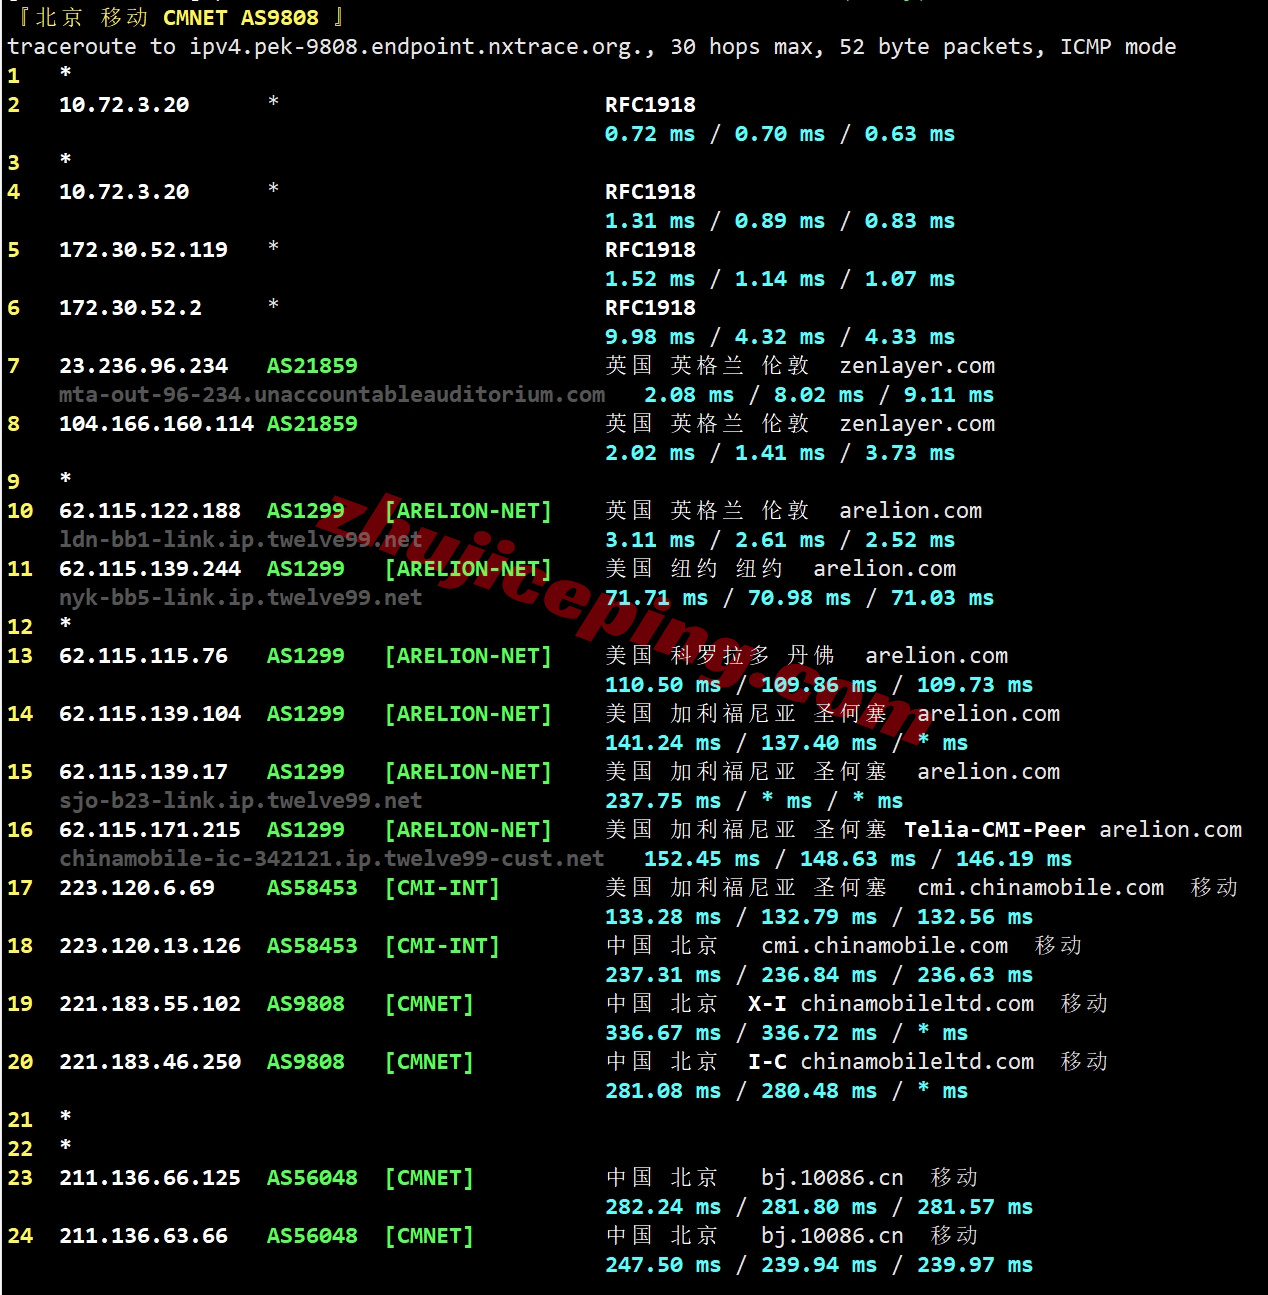Screen dimensions: 1268x1295
Task: Select latency value 247.50 ms
Action: 663,1265
